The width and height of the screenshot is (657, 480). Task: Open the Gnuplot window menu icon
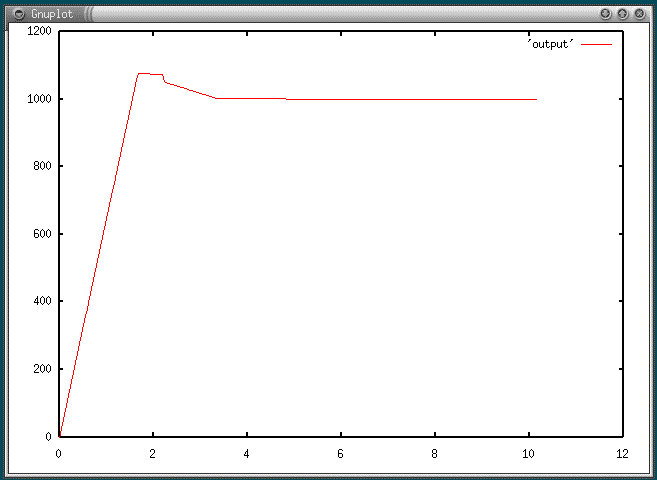click(19, 14)
